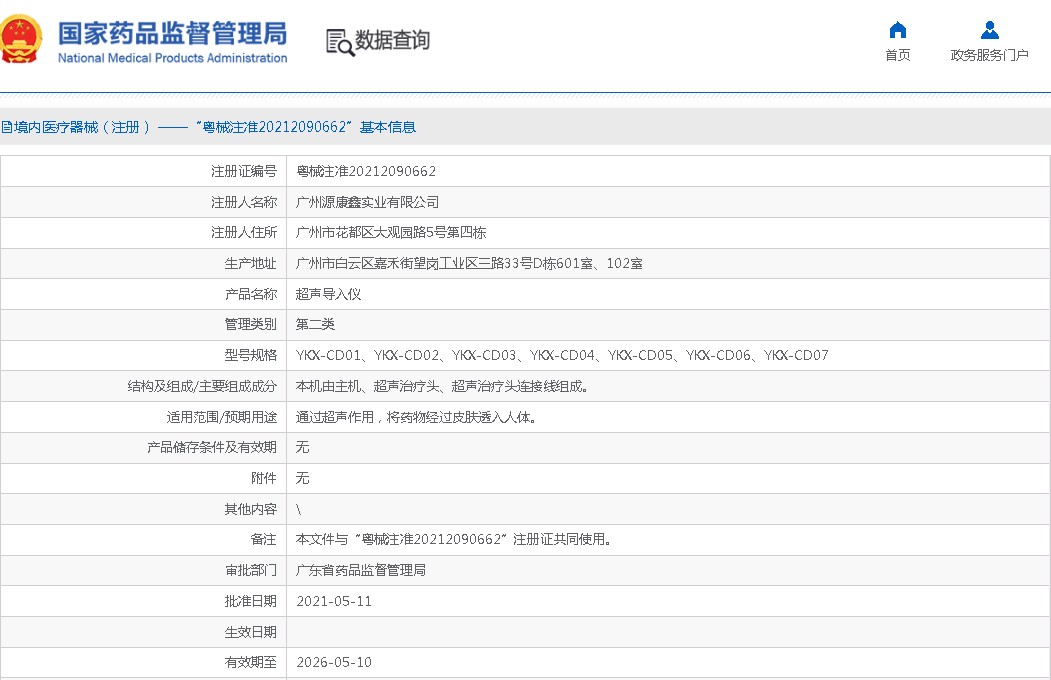Click the national emblem logo

22,41
